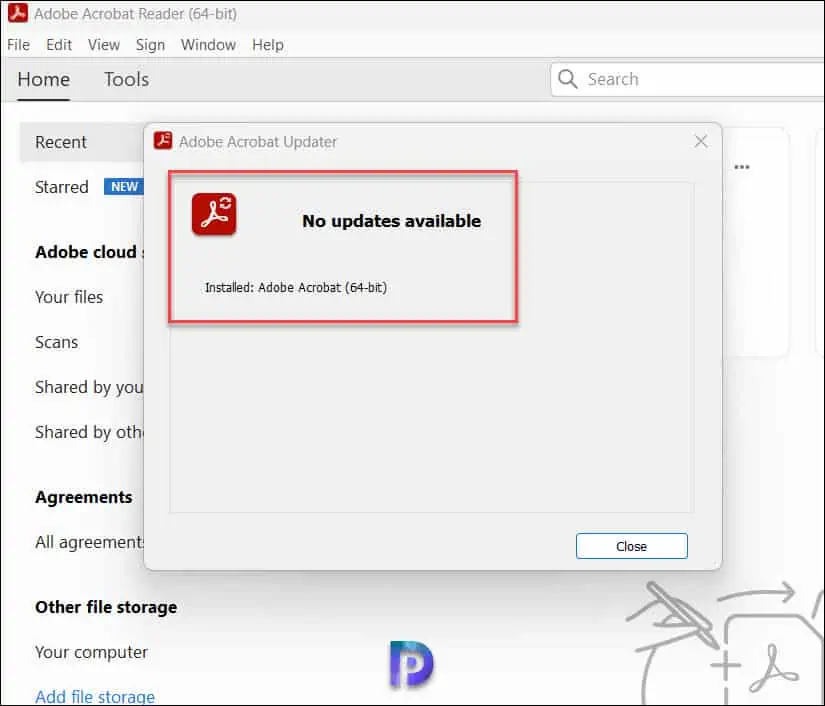This screenshot has width=825, height=706.
Task: Open the File menu
Action: click(18, 45)
